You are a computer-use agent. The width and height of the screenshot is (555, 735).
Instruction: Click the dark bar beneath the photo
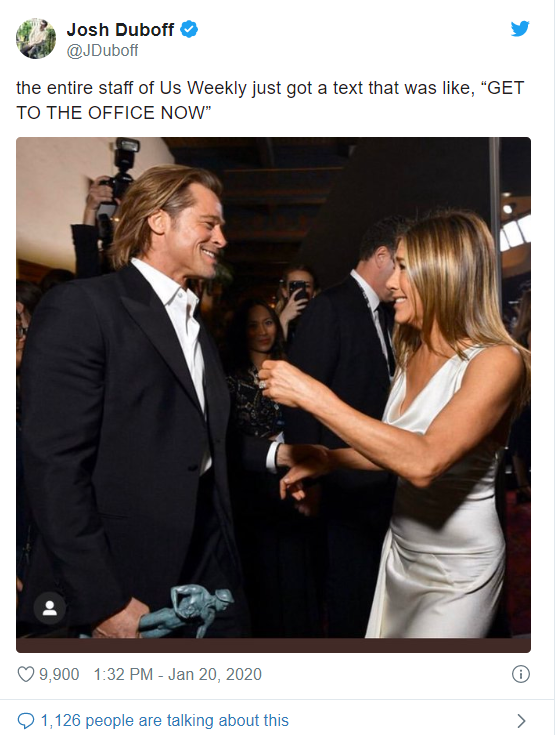(x=273, y=645)
